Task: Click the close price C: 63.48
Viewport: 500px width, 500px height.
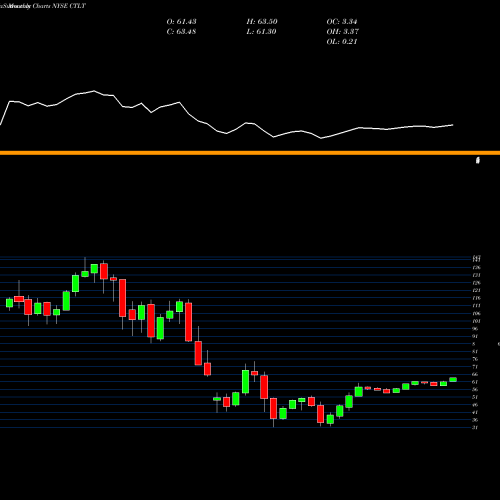Action: point(181,32)
